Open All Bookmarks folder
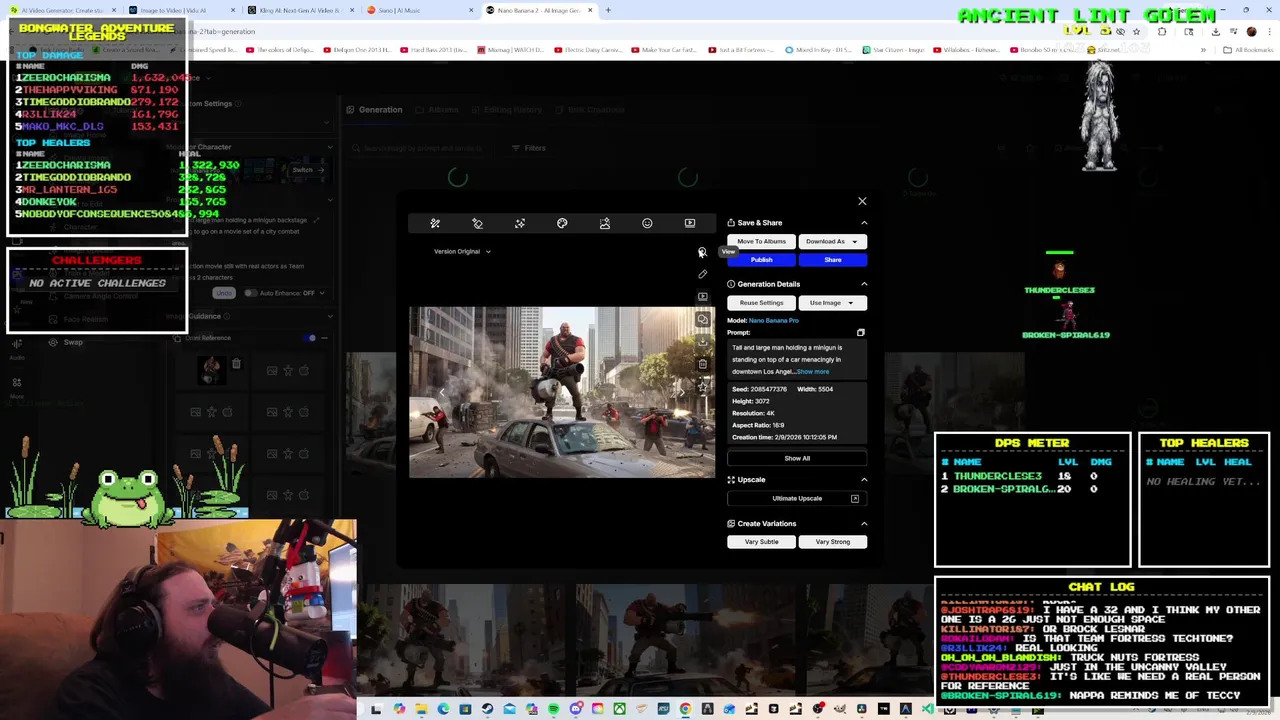The image size is (1280, 720). click(1247, 49)
